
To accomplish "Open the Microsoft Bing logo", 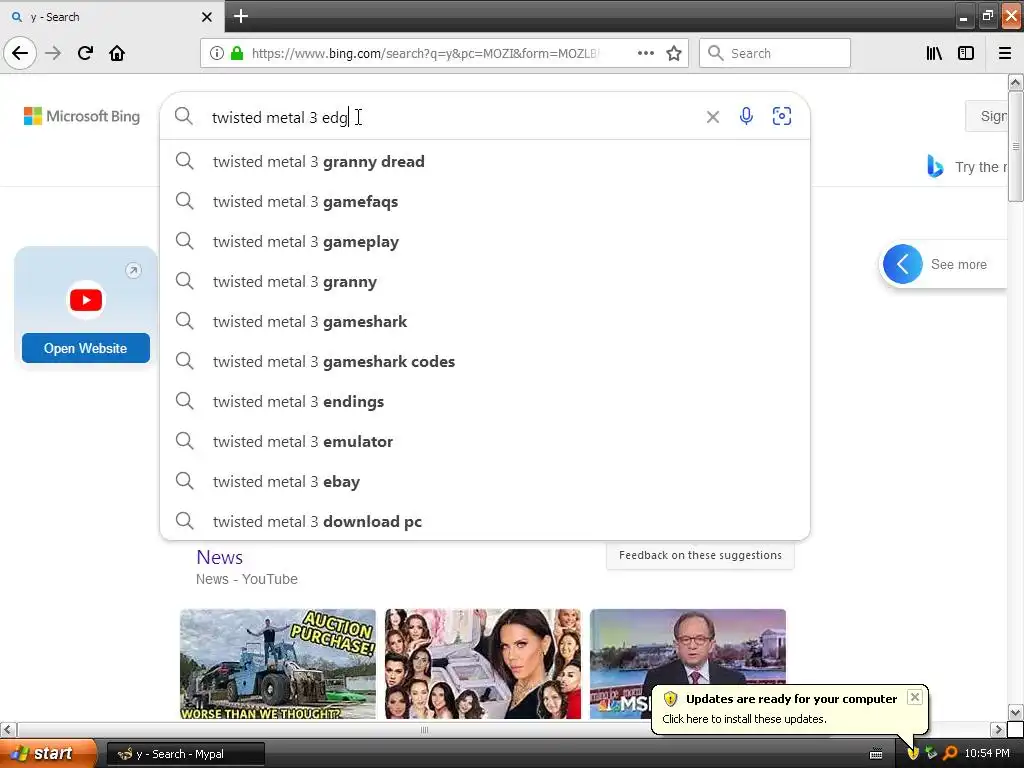I will (82, 116).
